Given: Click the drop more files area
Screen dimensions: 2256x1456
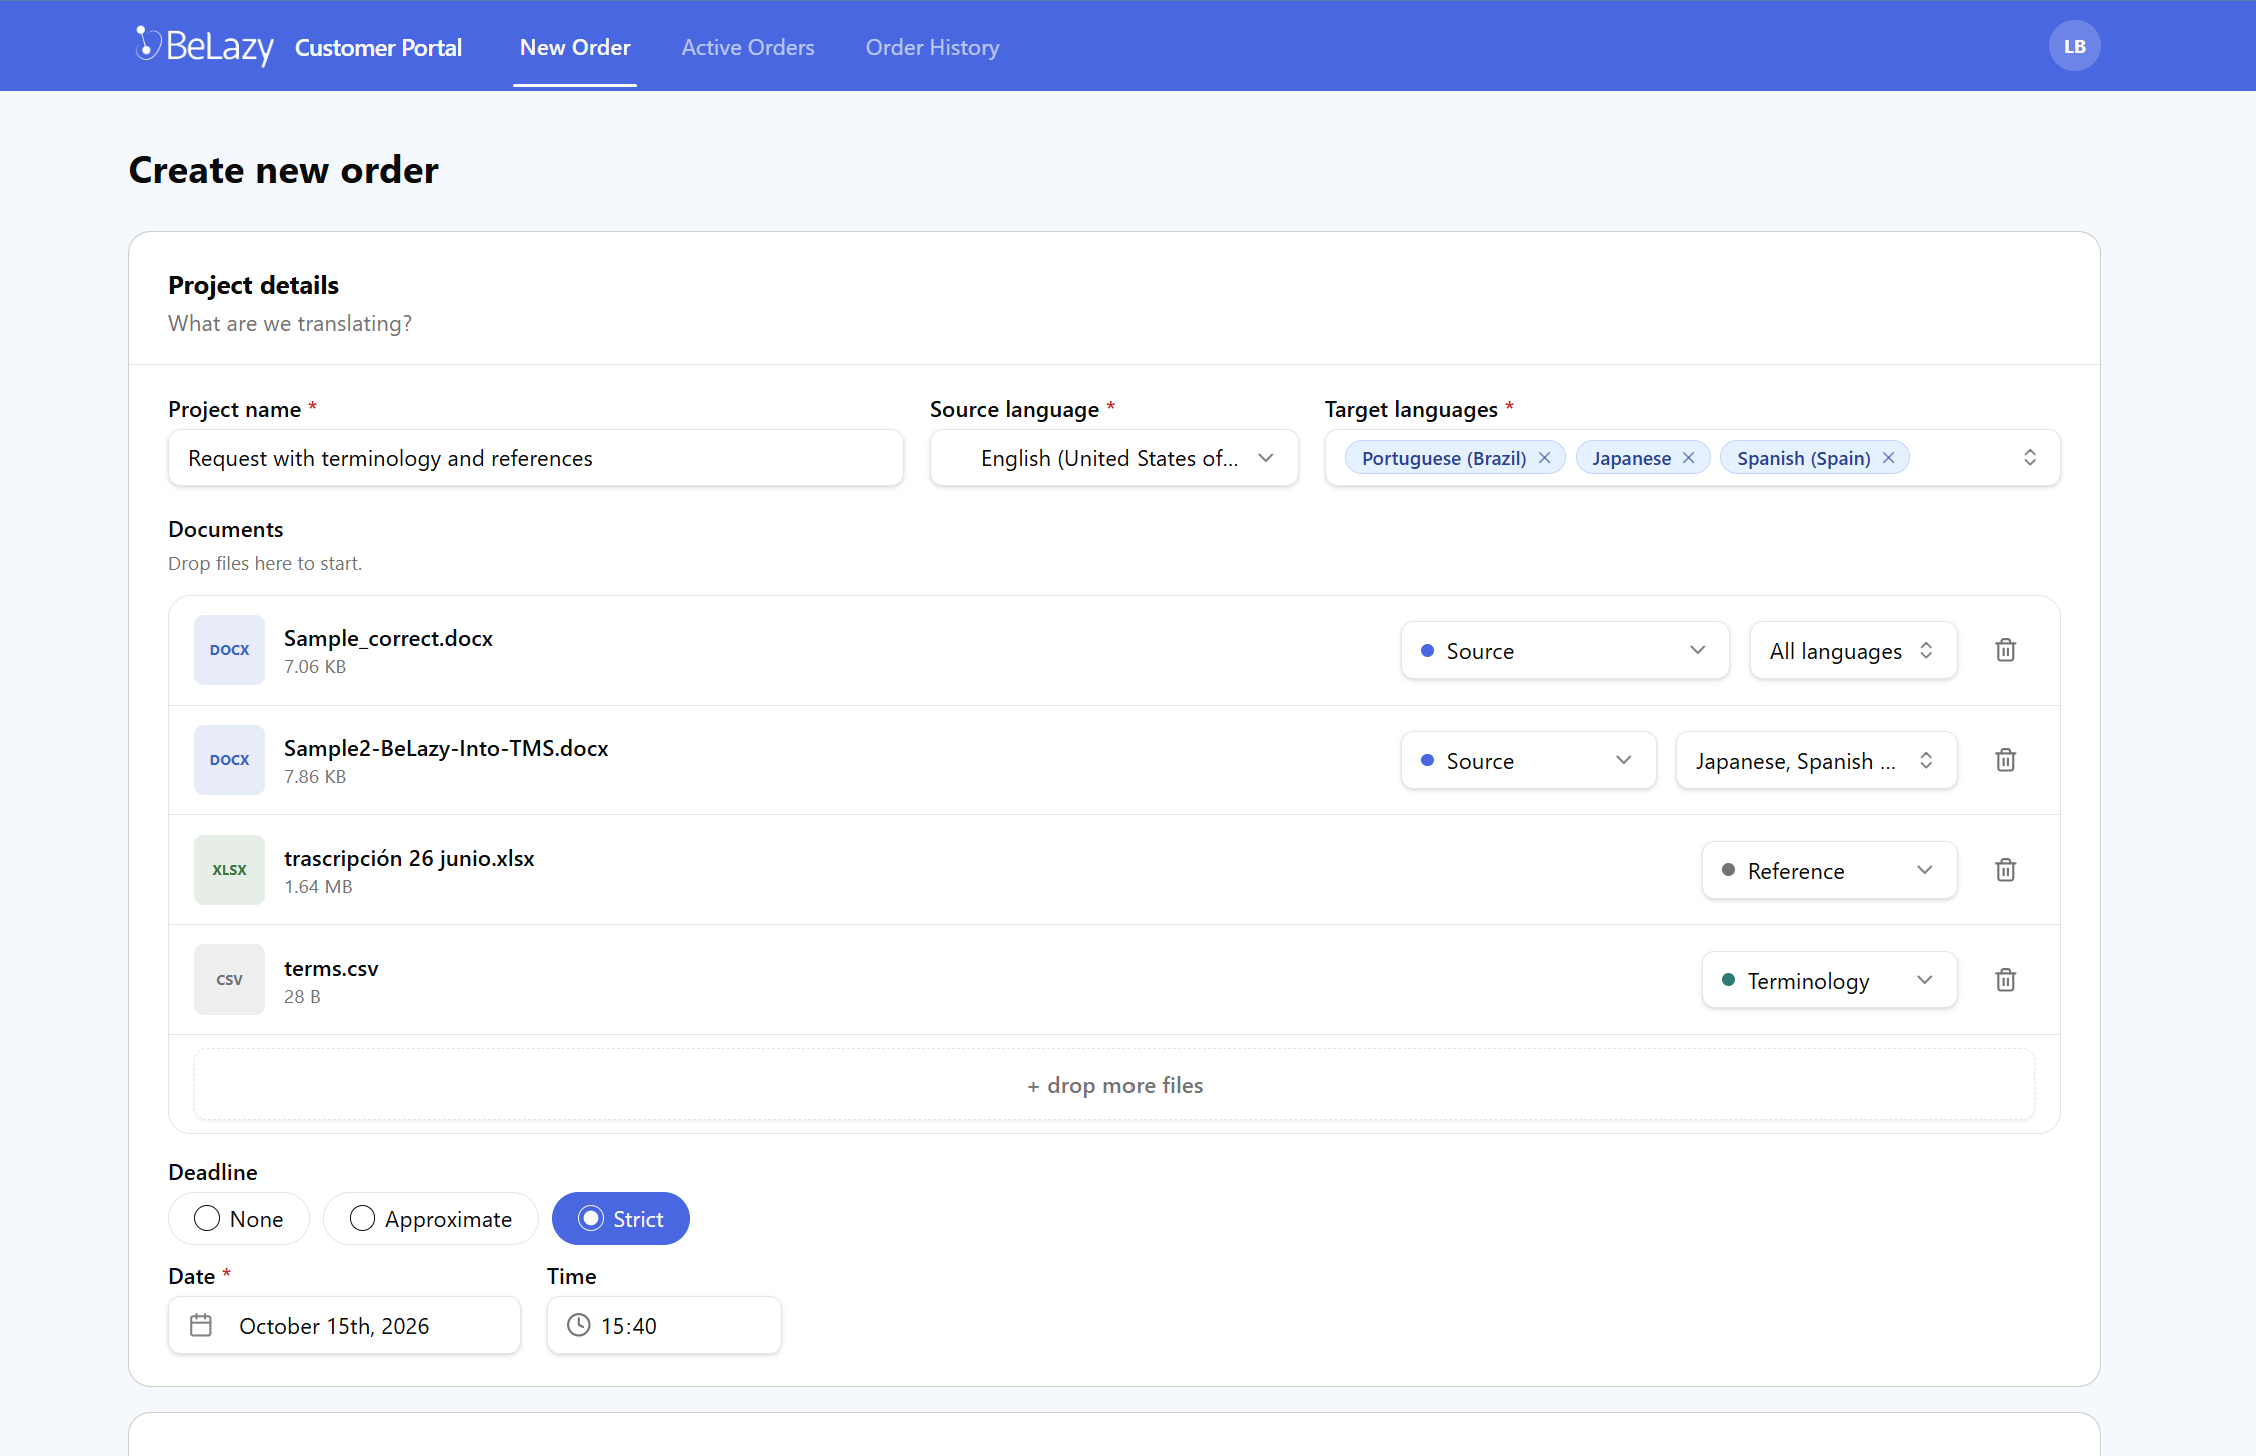Looking at the screenshot, I should pyautogui.click(x=1114, y=1085).
